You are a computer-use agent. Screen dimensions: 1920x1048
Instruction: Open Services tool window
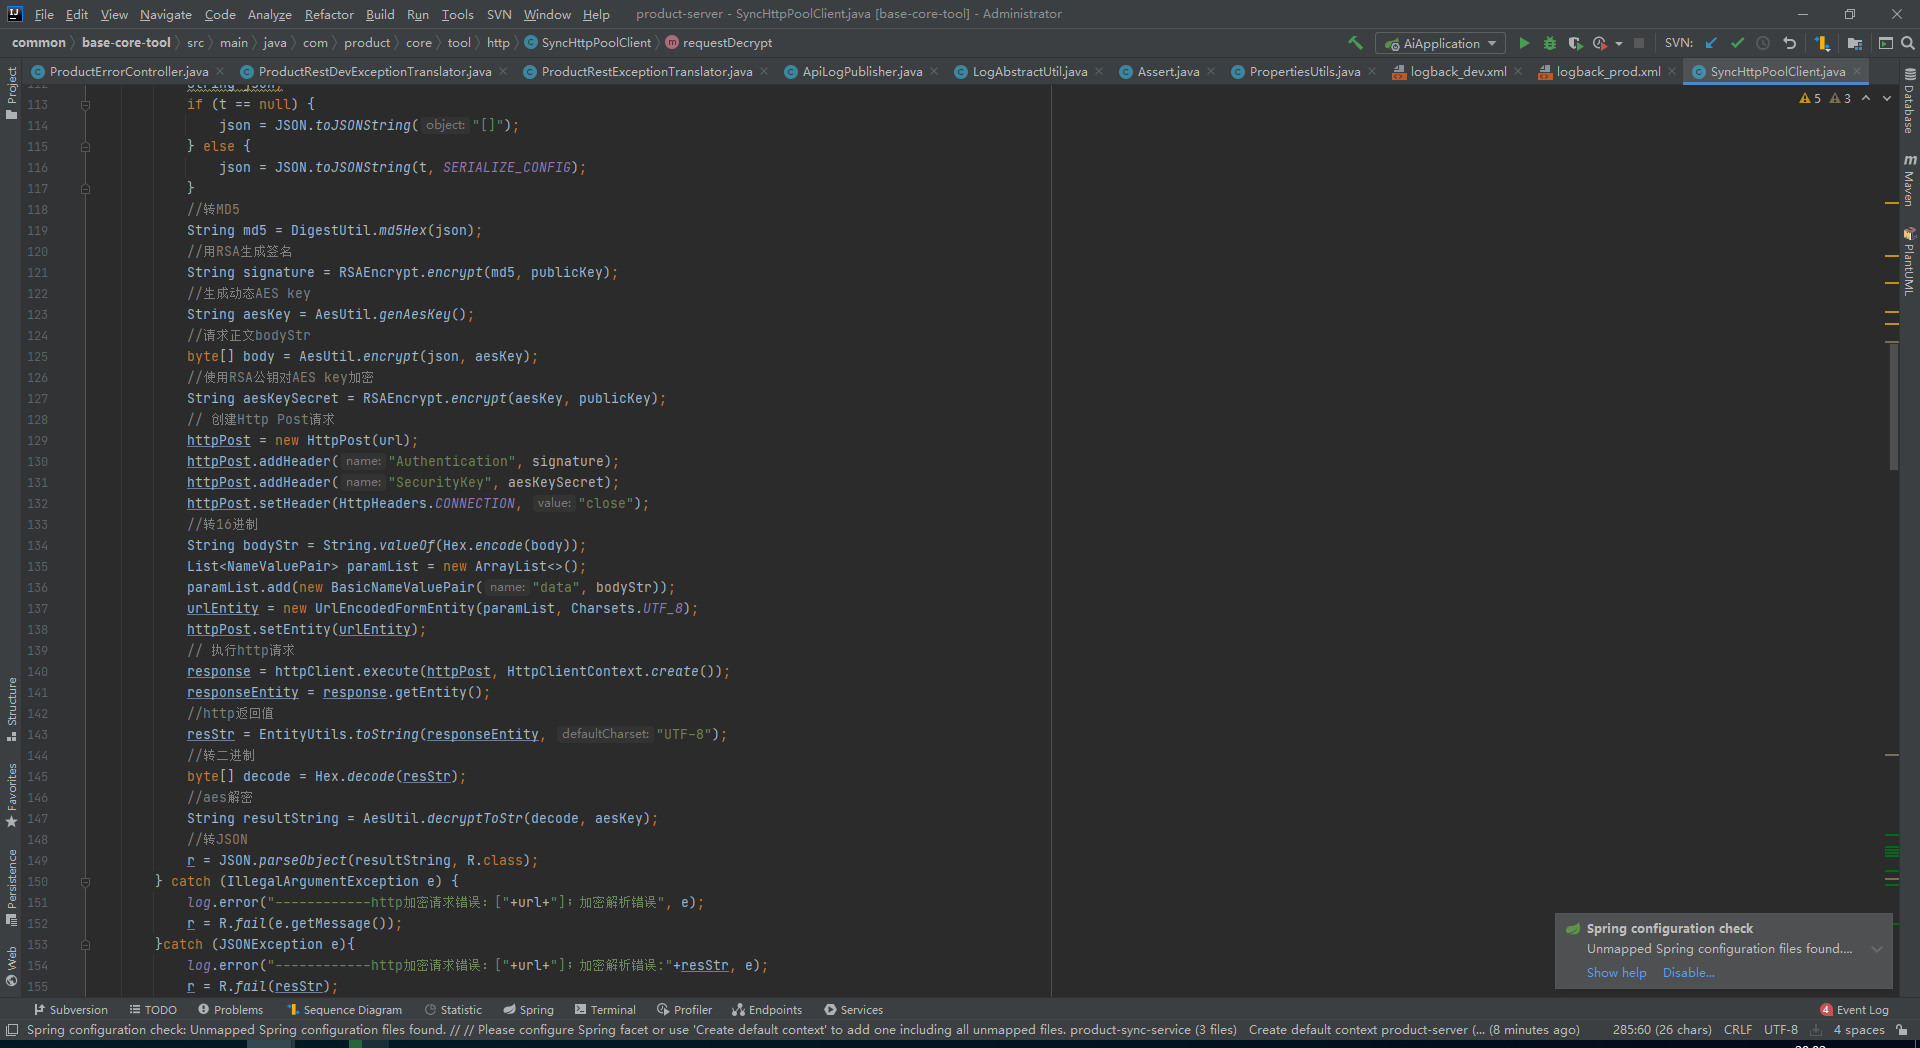(x=853, y=1010)
